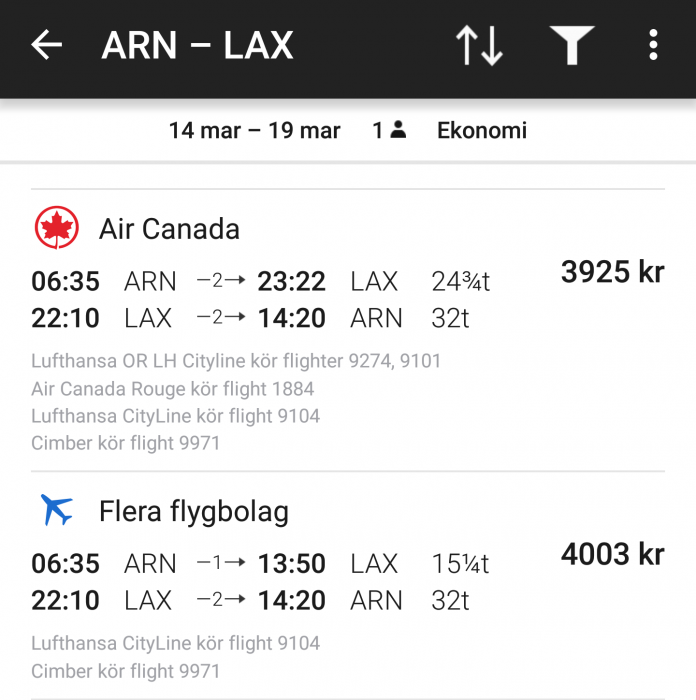696x700 pixels.
Task: Tap the Air Canada maple leaf logo
Action: click(x=57, y=229)
